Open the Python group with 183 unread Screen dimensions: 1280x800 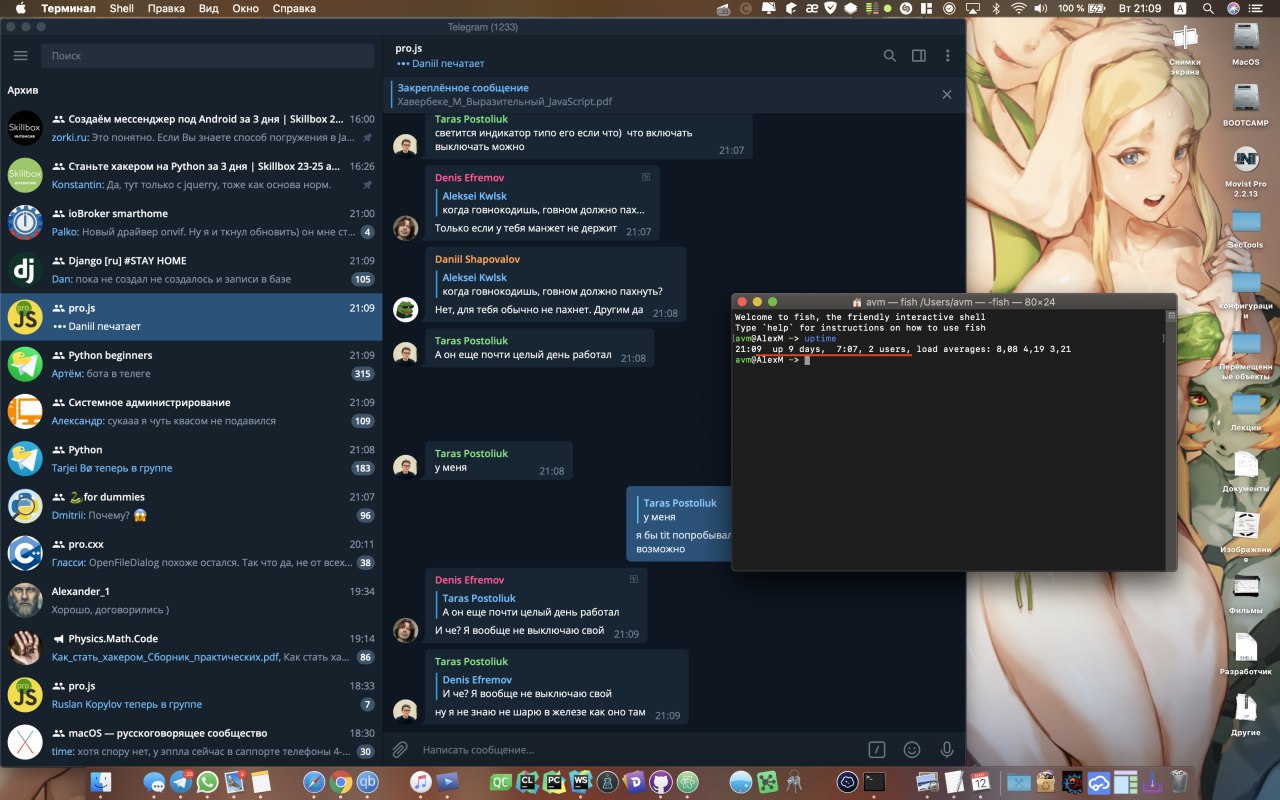(191, 458)
